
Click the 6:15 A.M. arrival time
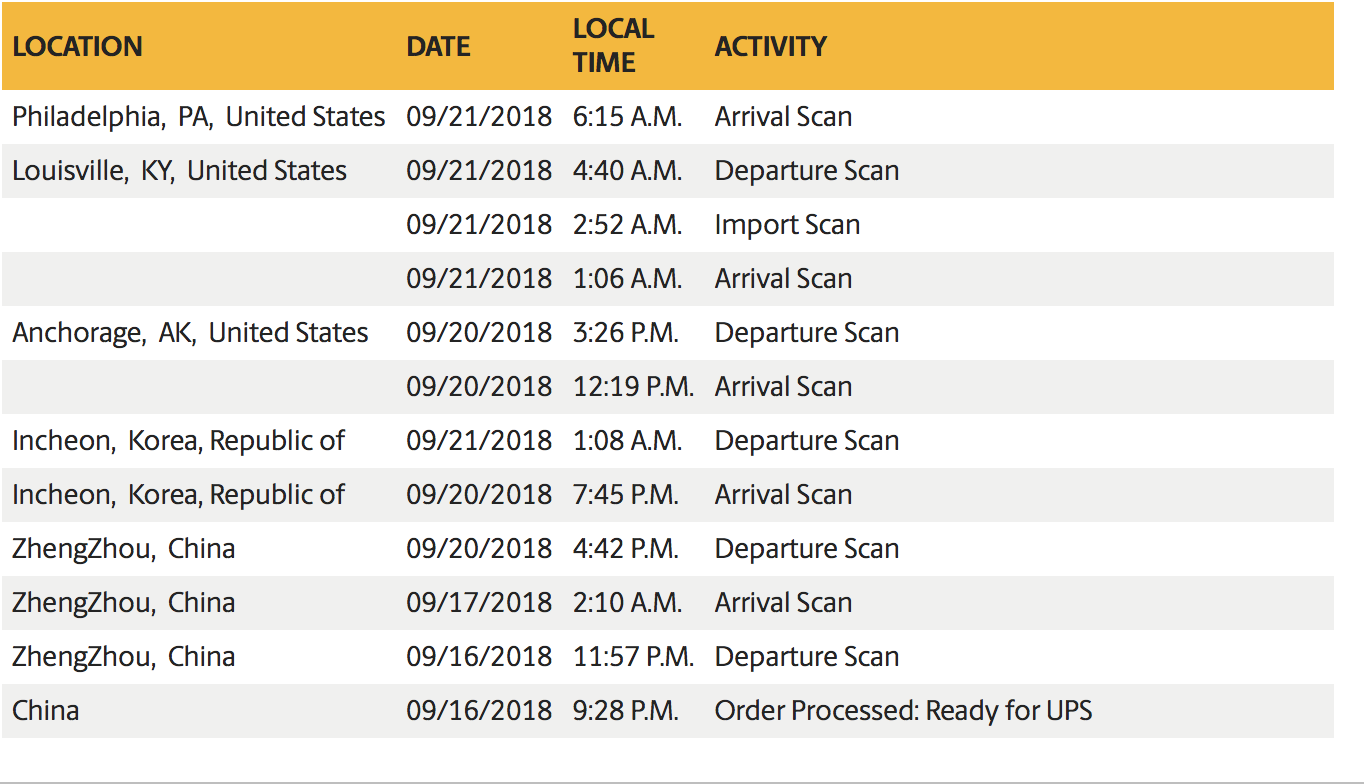click(627, 117)
